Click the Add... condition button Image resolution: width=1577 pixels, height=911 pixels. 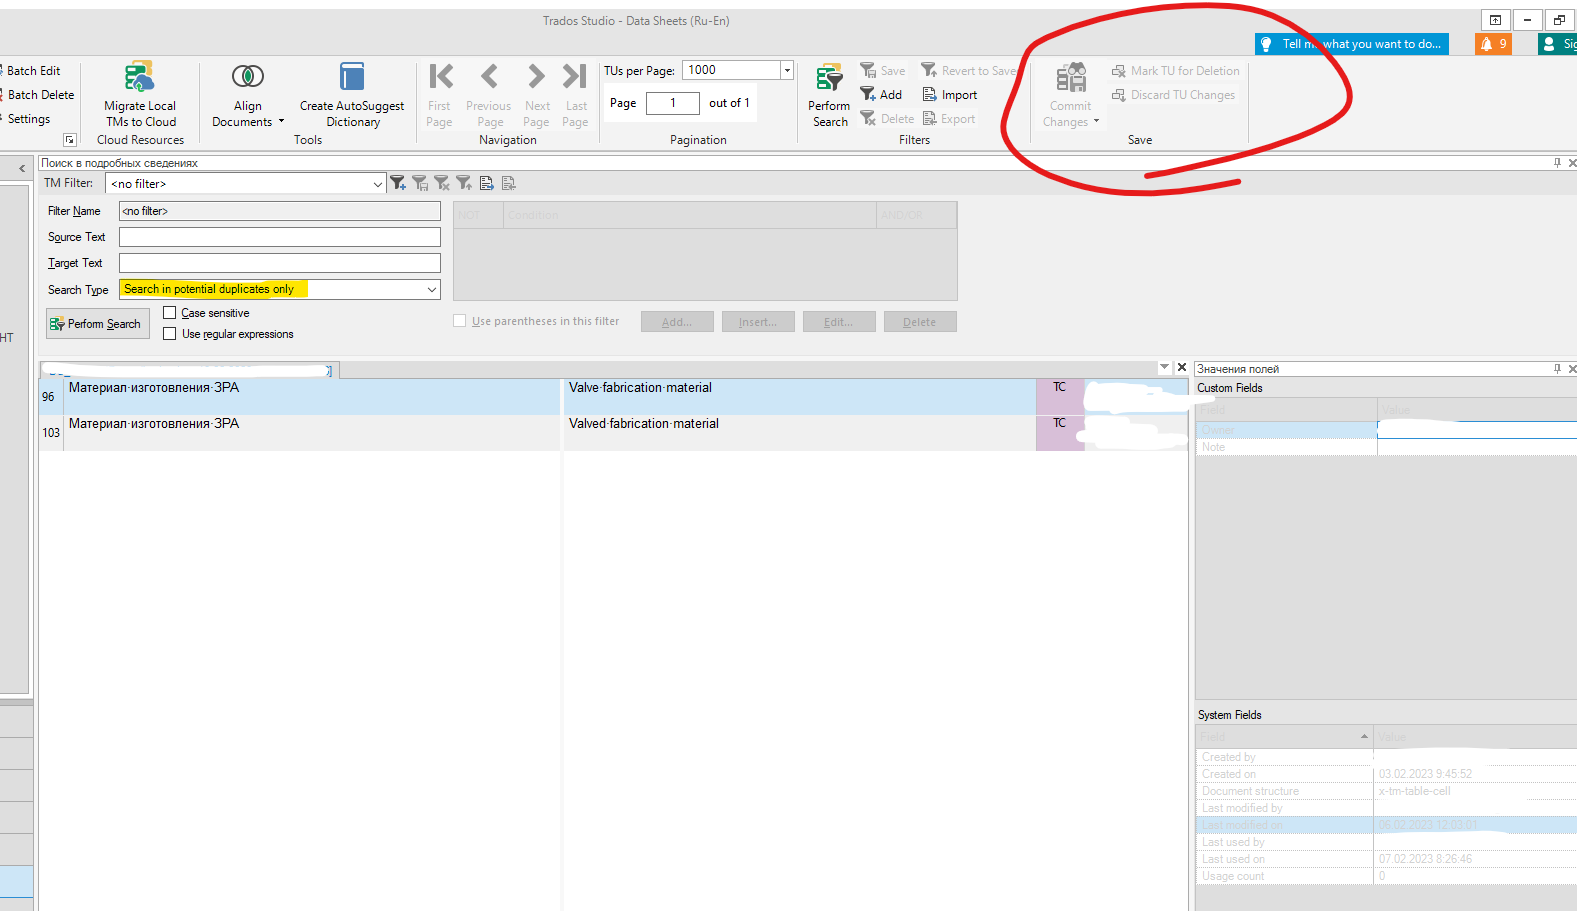tap(677, 322)
